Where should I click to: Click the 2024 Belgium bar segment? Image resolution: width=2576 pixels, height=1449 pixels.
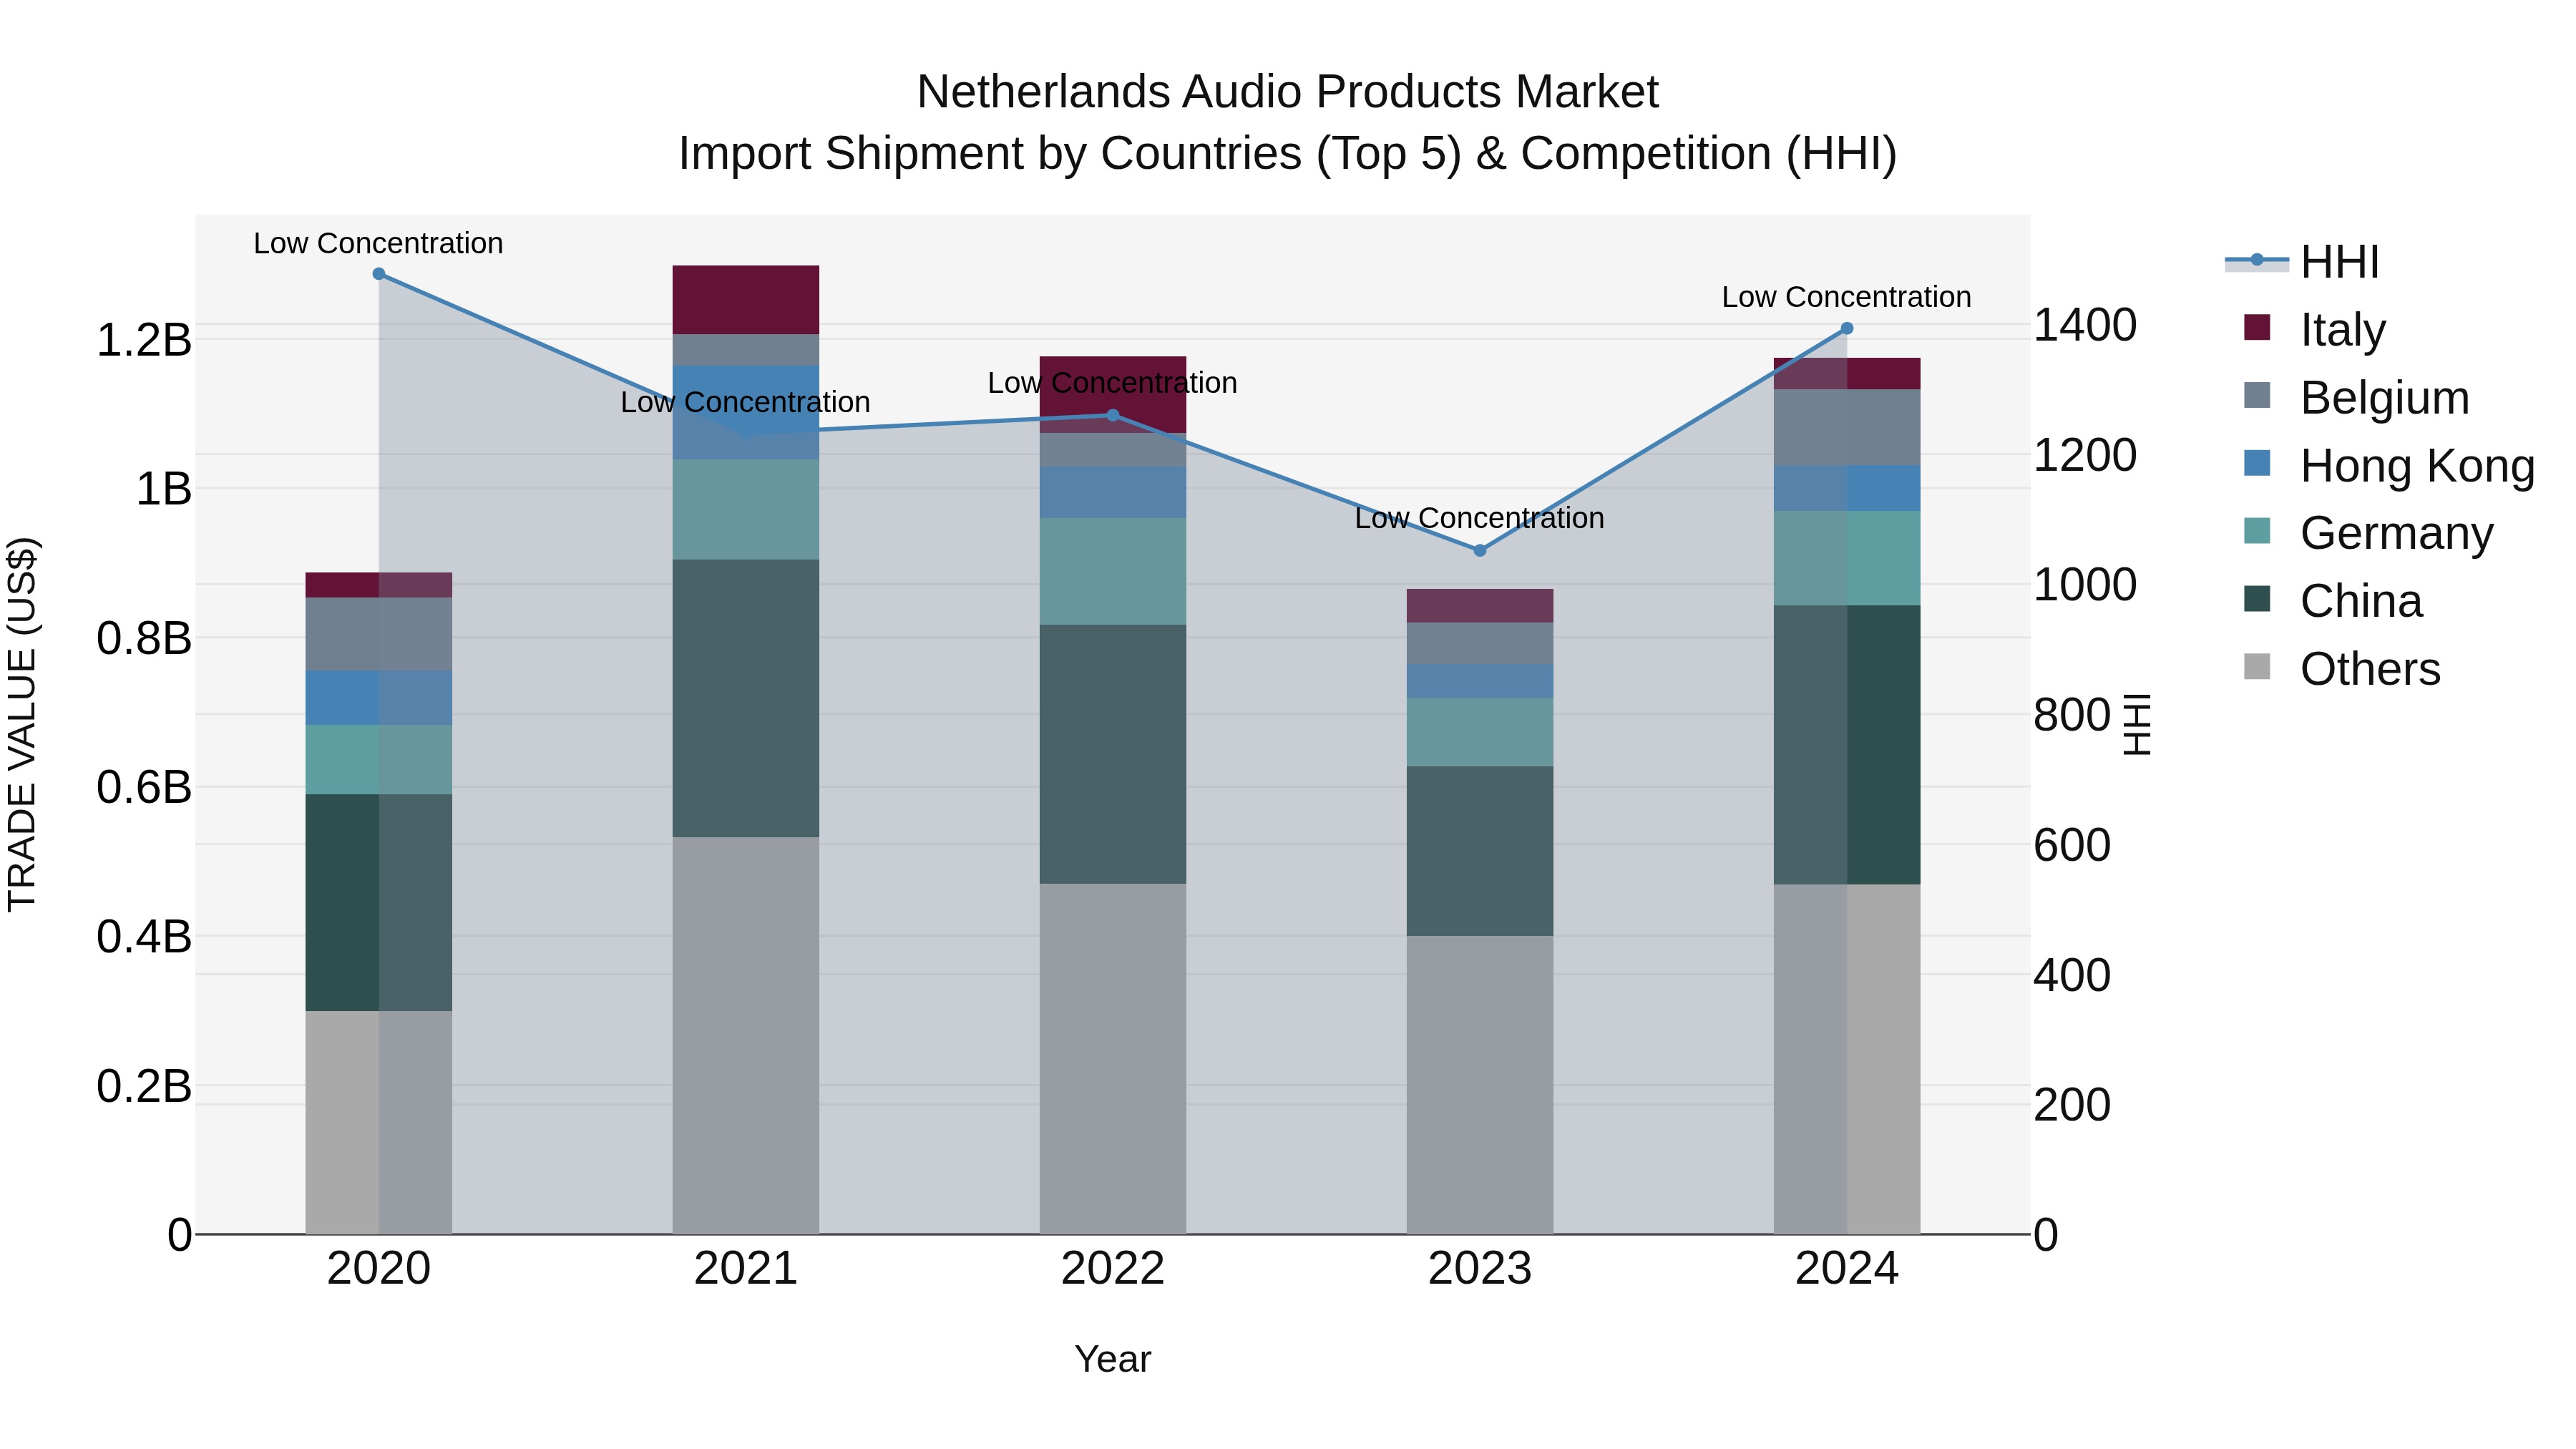pyautogui.click(x=1847, y=427)
